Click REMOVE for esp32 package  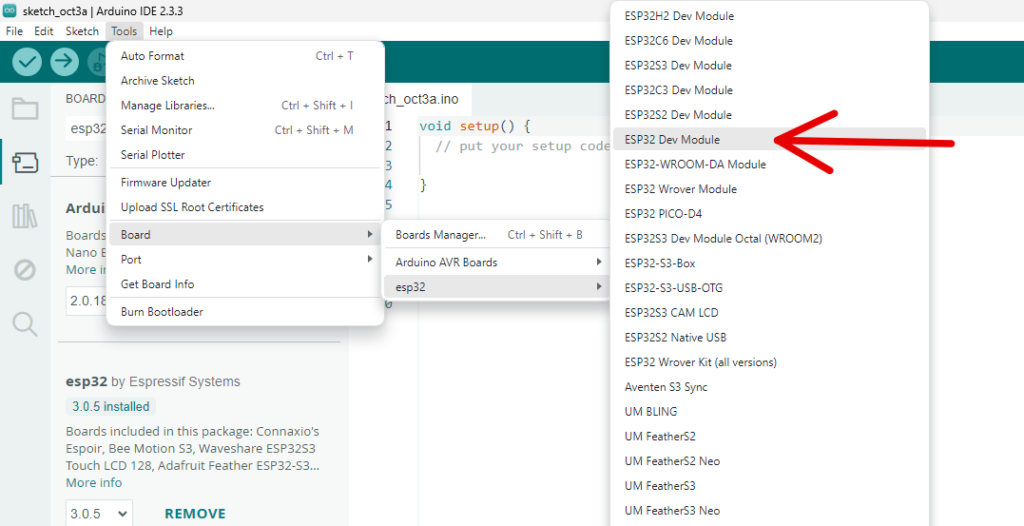[195, 514]
